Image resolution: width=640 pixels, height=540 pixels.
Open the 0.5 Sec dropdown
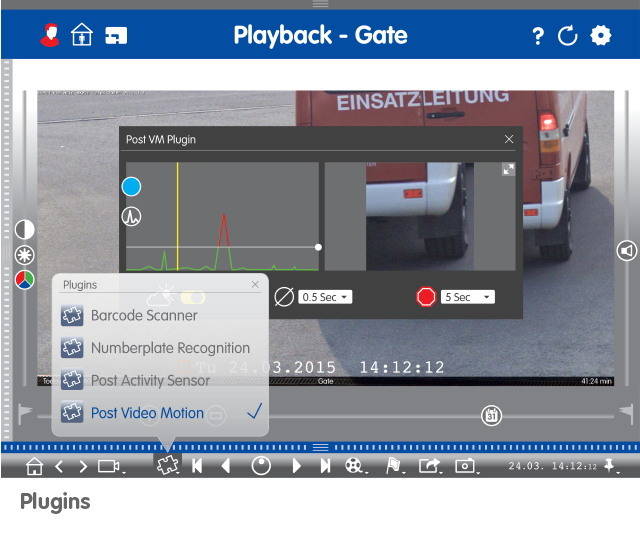click(x=325, y=297)
